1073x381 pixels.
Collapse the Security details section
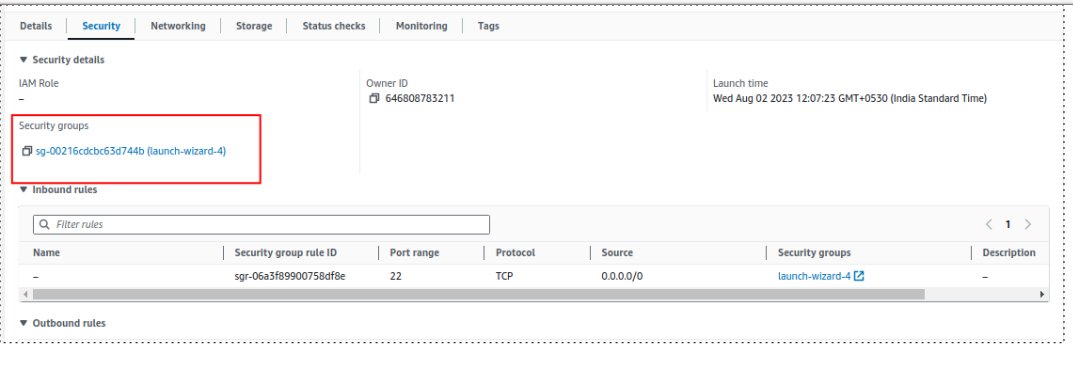[x=23, y=60]
